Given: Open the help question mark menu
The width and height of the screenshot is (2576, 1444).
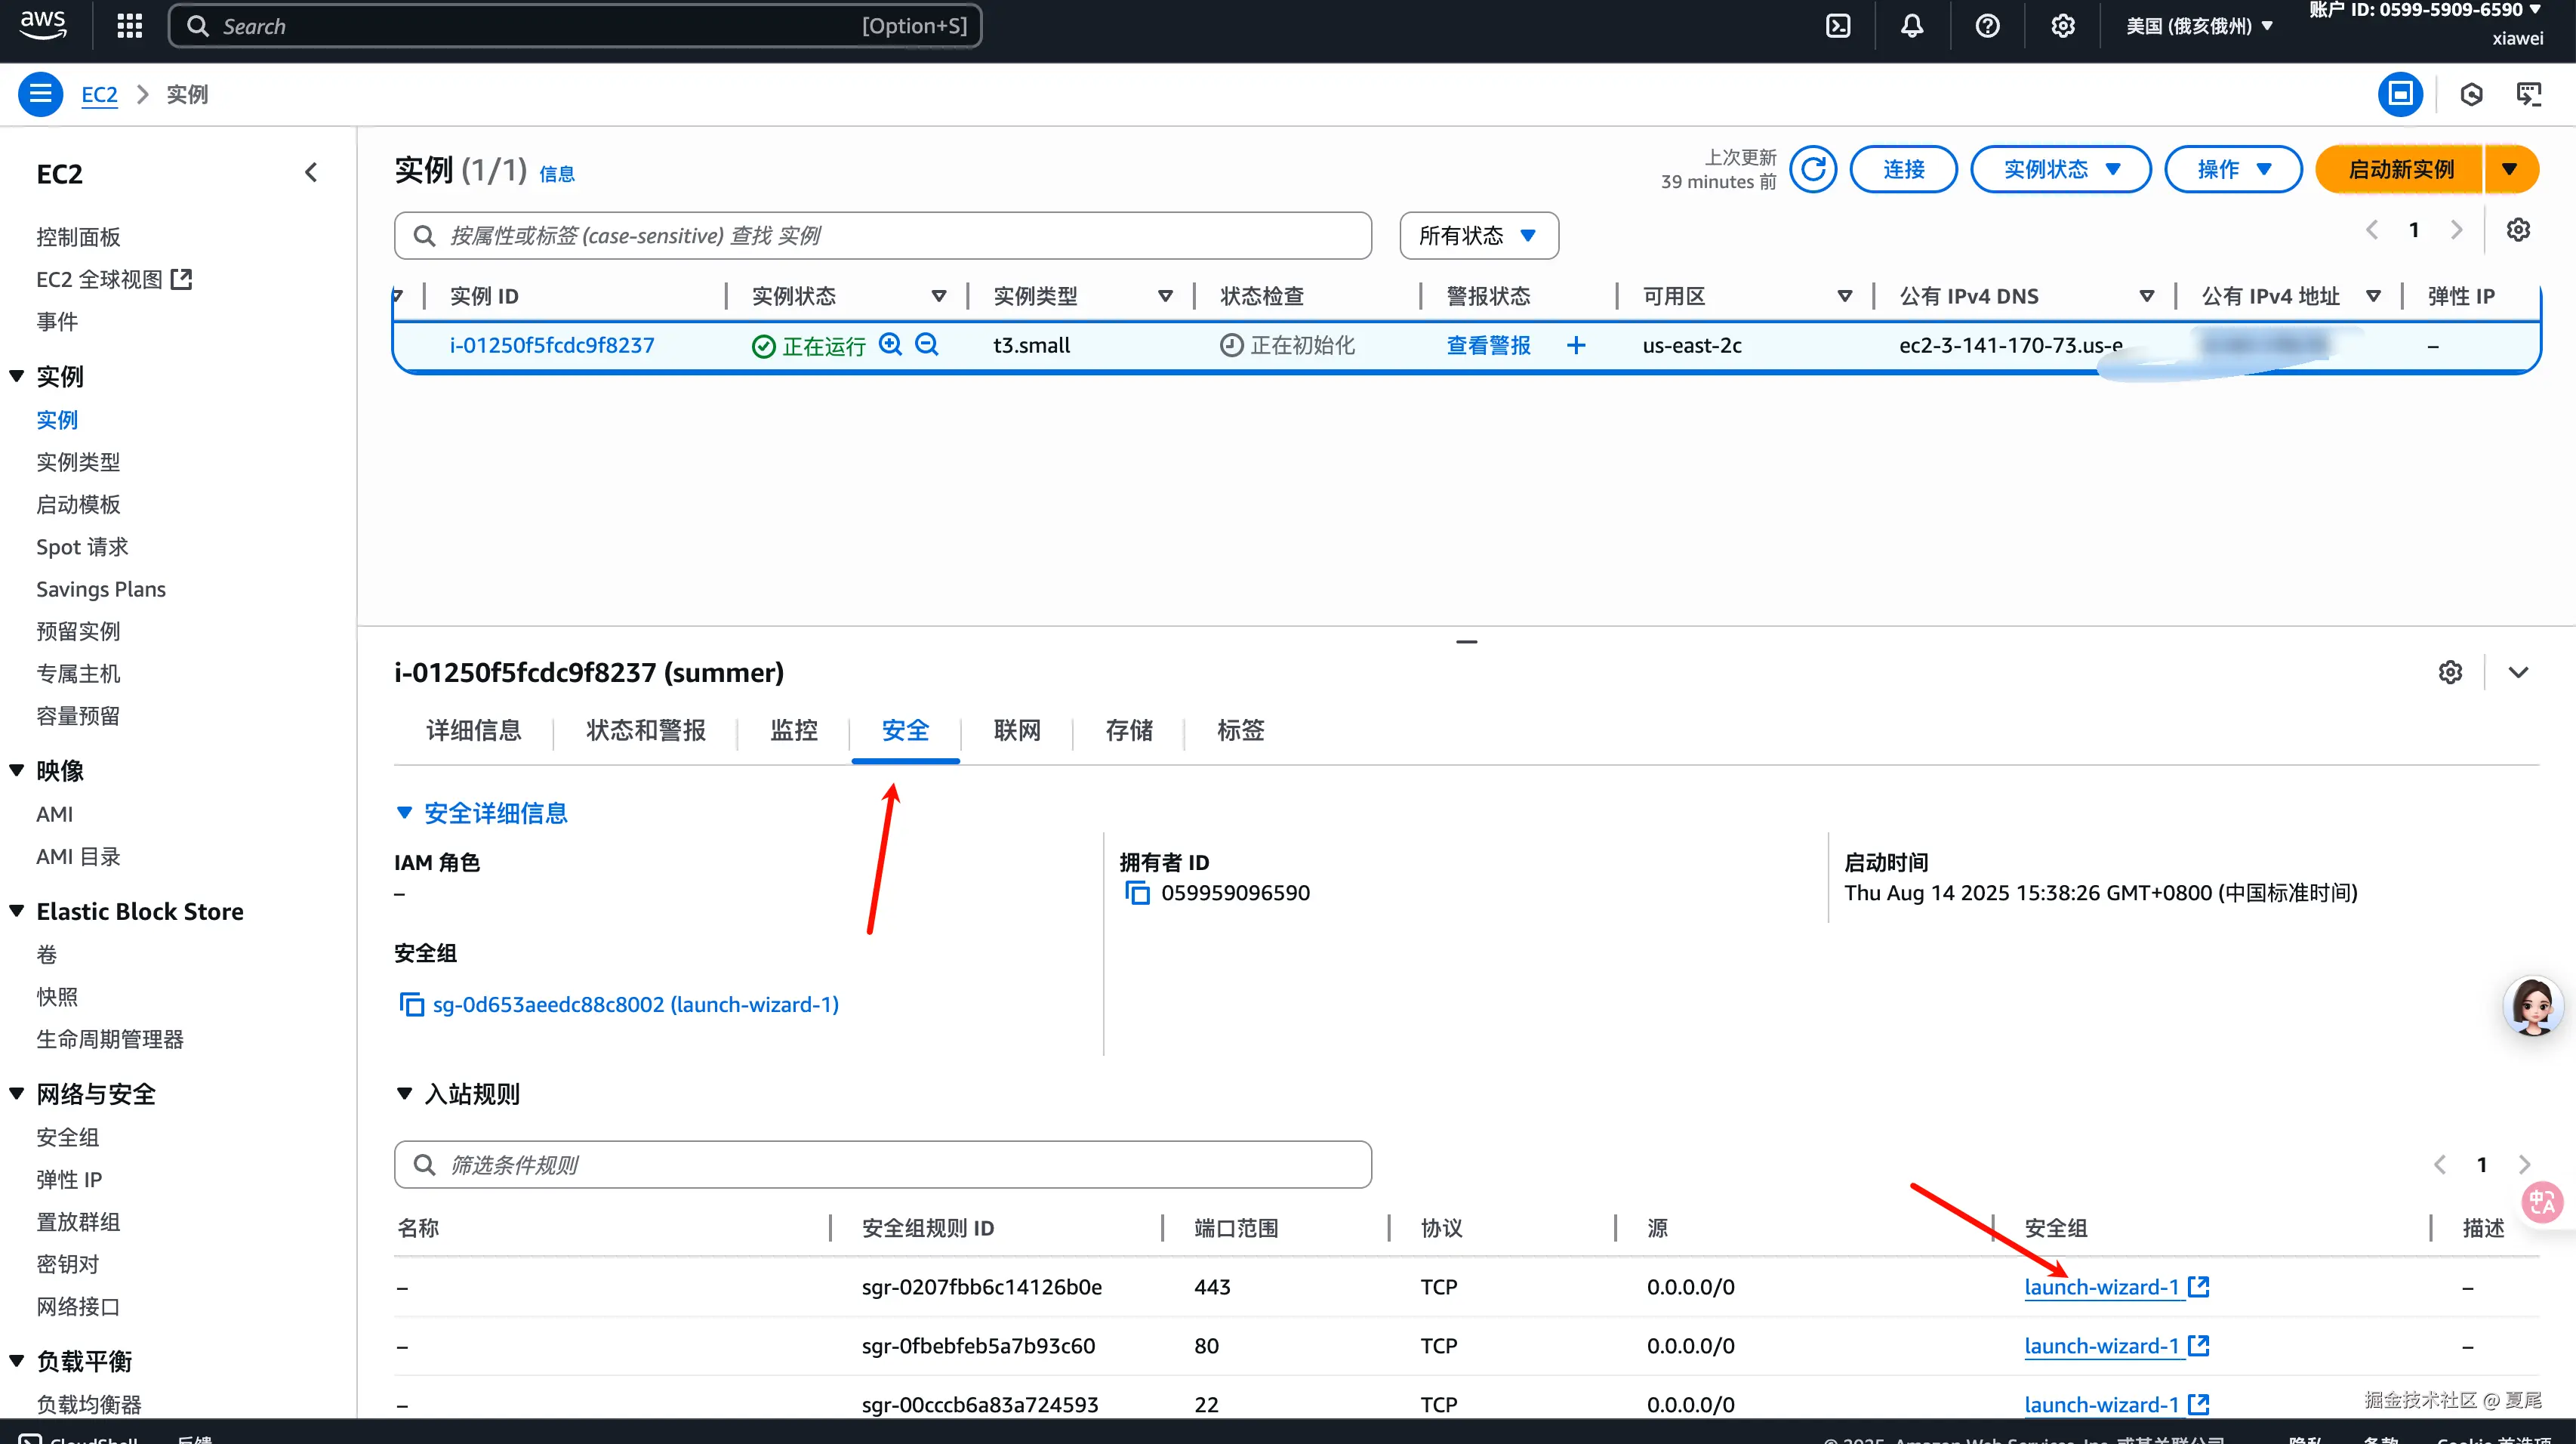Looking at the screenshot, I should click(1987, 26).
